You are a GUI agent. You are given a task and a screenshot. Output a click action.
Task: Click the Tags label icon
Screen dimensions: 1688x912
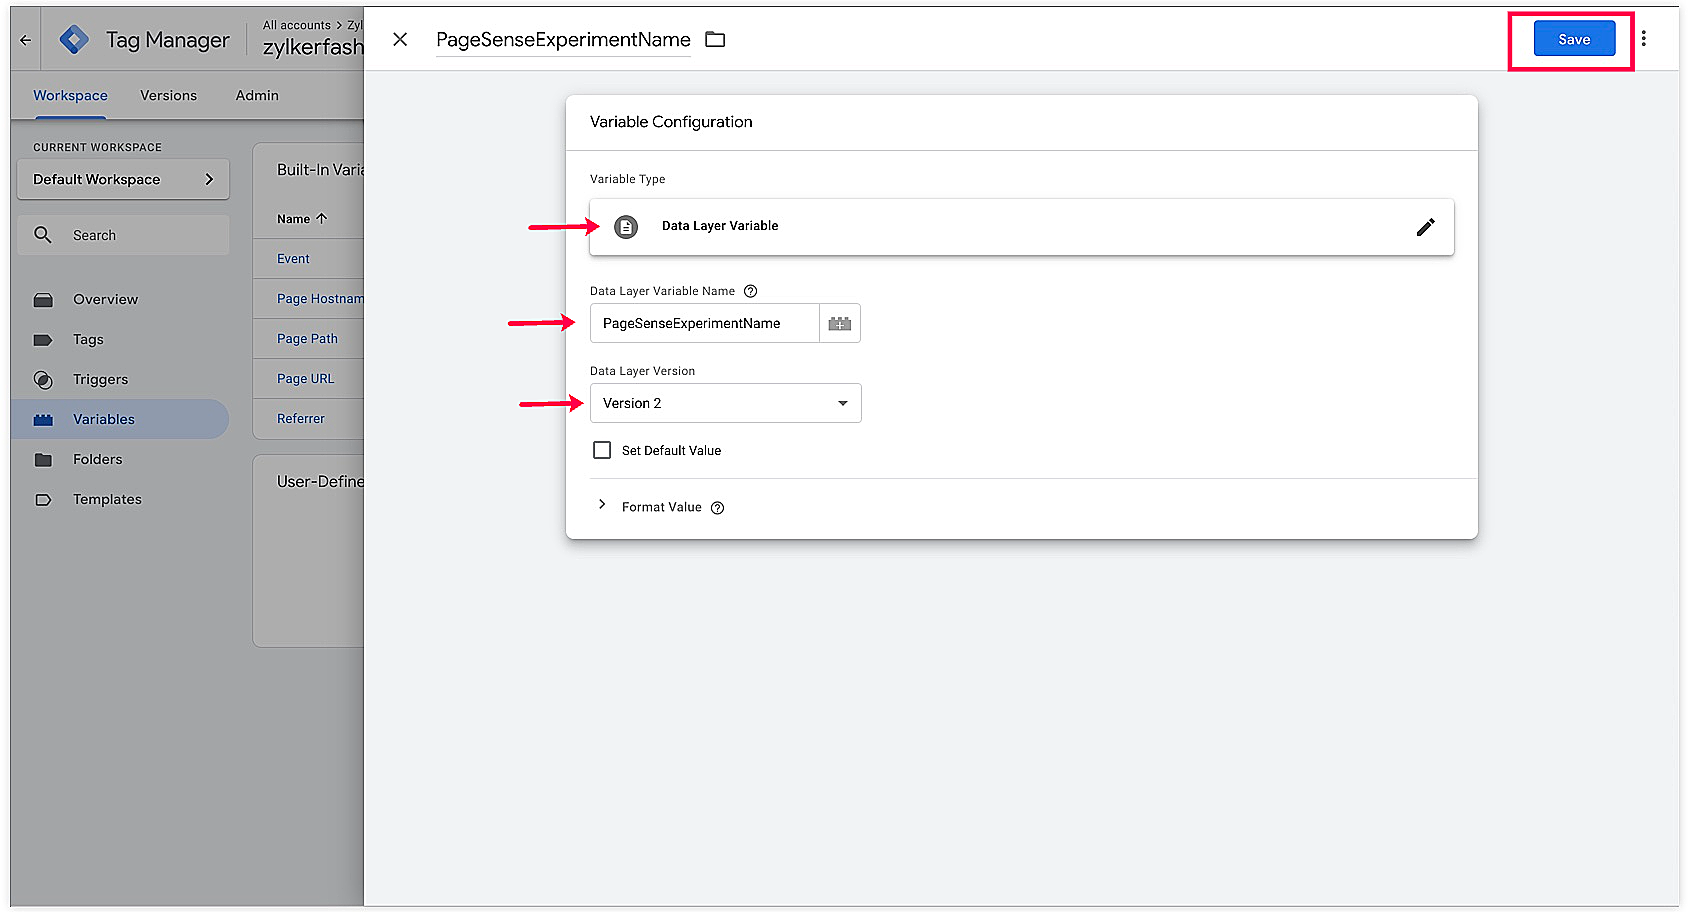pyautogui.click(x=43, y=340)
